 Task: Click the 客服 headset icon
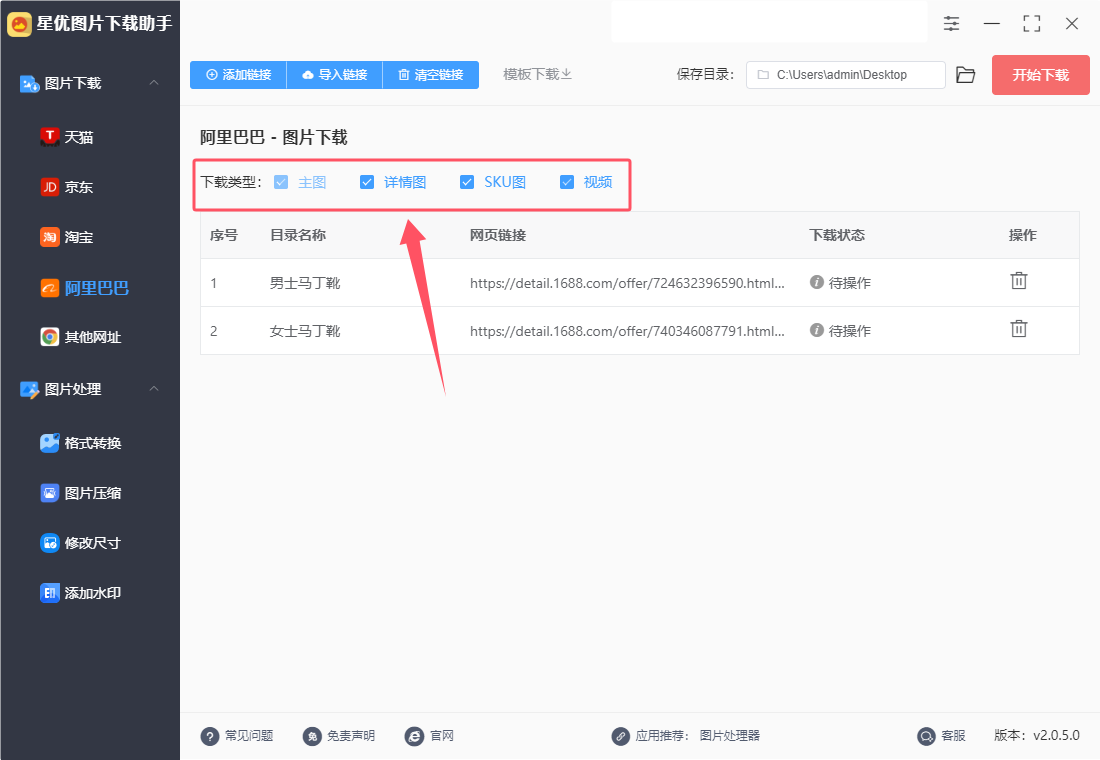click(x=926, y=736)
